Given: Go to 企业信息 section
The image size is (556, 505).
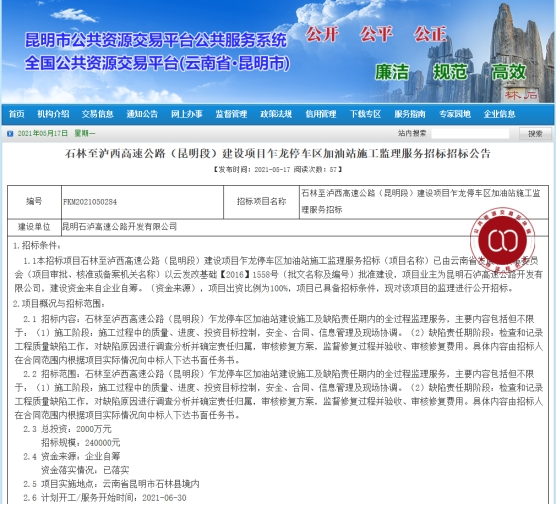Looking at the screenshot, I should pyautogui.click(x=500, y=114).
